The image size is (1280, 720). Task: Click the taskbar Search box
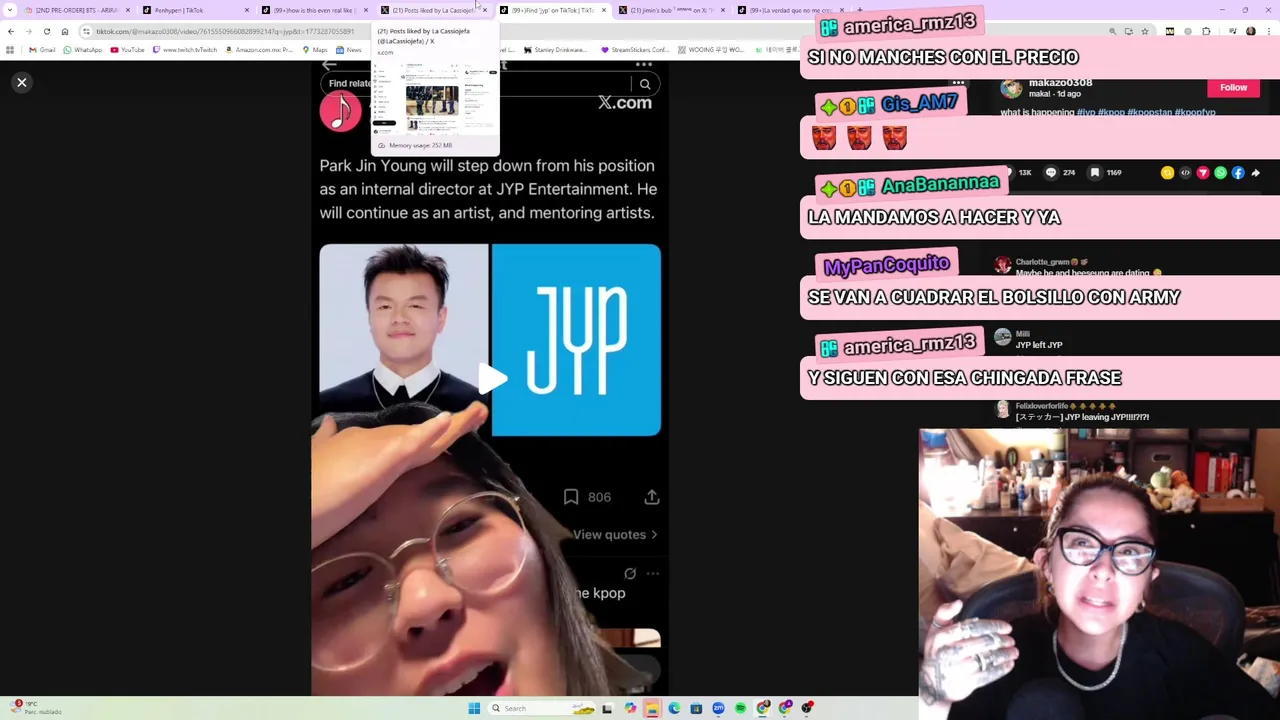[540, 708]
